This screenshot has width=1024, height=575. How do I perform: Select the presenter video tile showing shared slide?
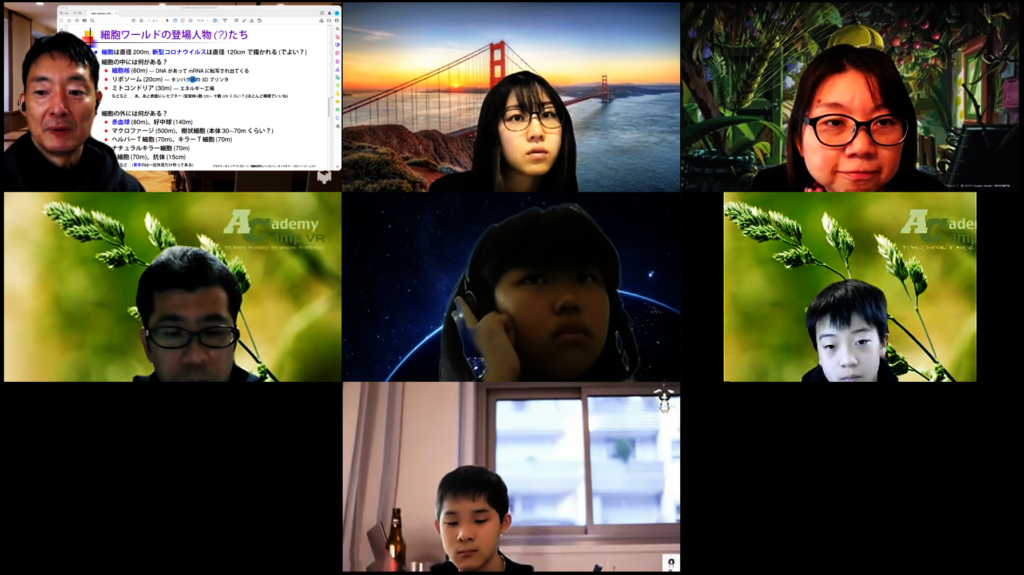click(172, 97)
